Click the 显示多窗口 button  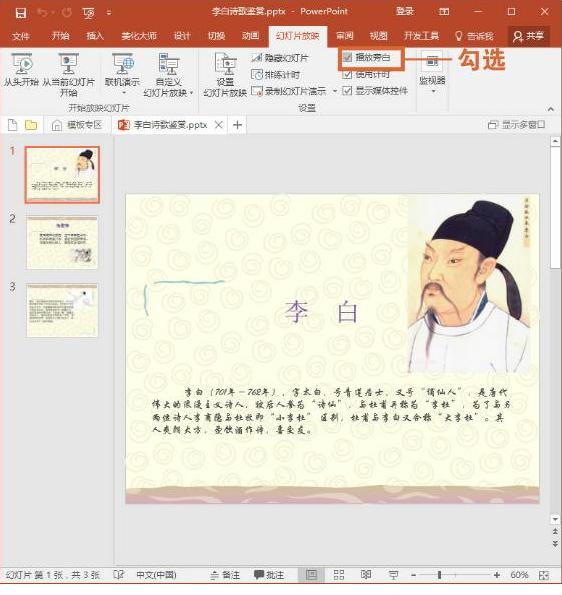(516, 124)
